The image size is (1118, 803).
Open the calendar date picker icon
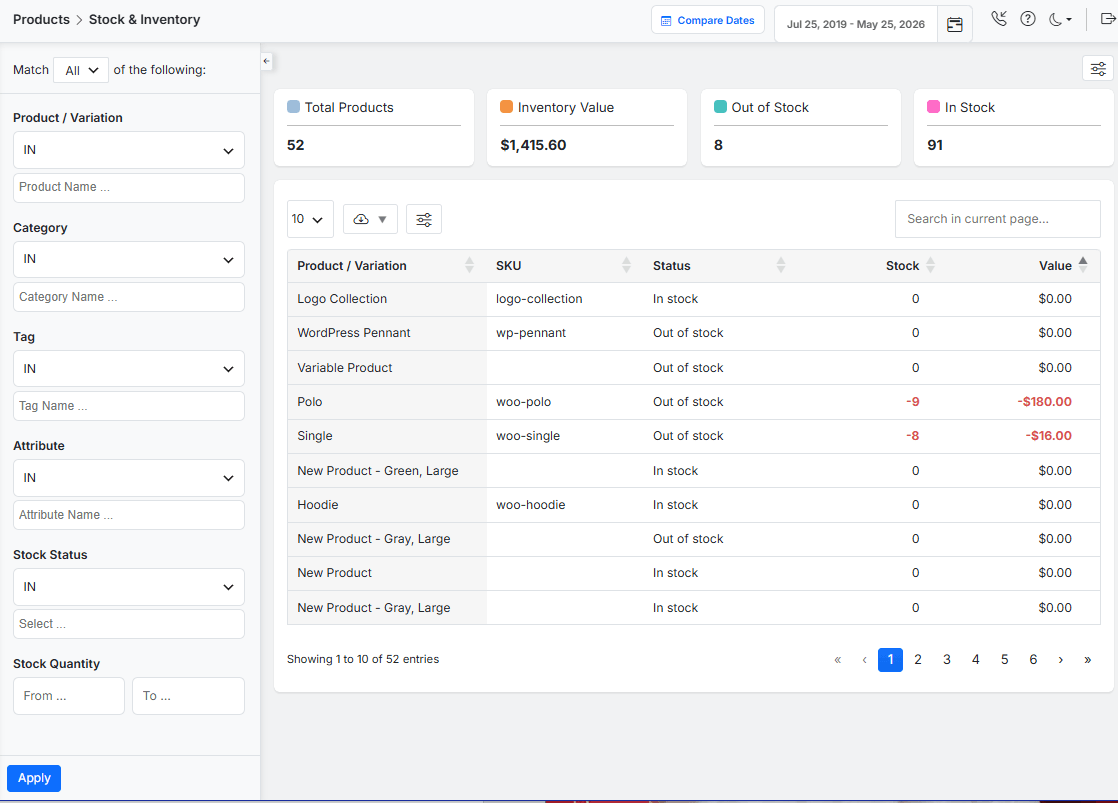pos(955,24)
